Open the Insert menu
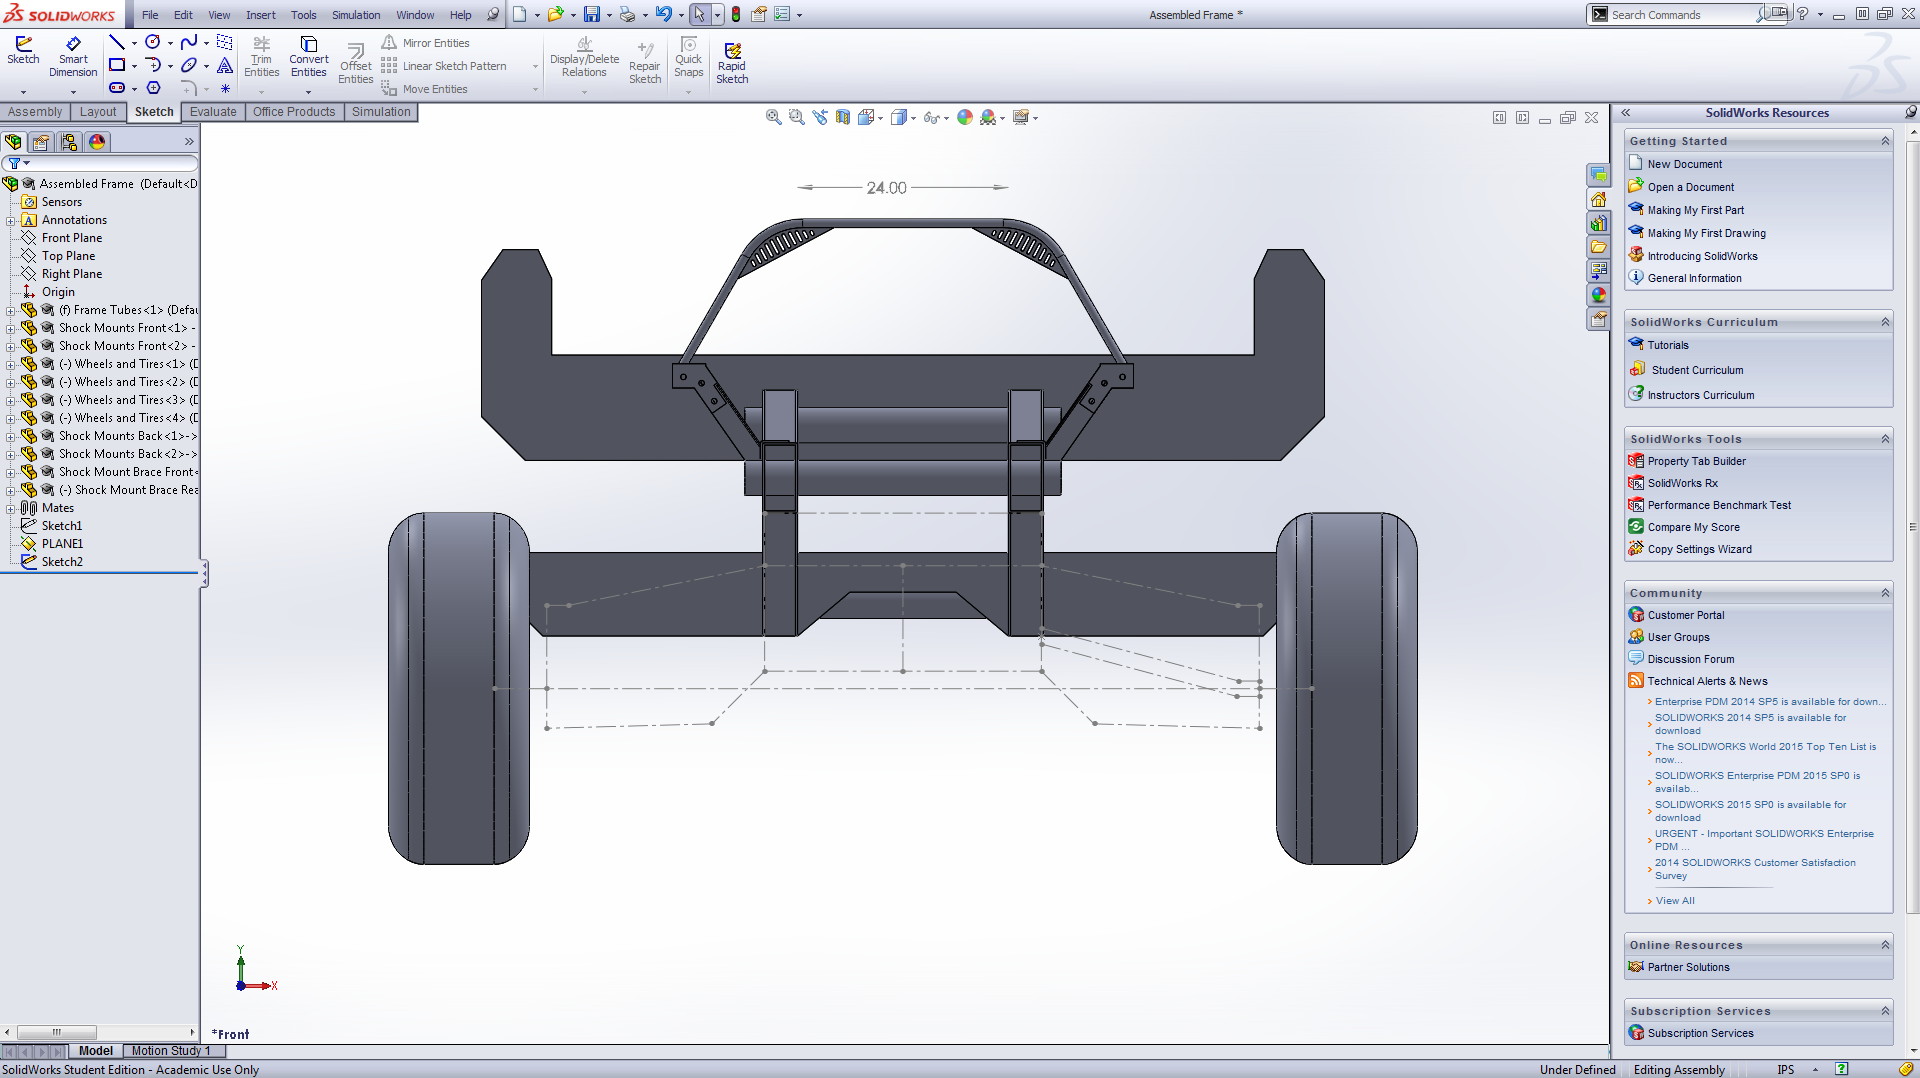 260,15
